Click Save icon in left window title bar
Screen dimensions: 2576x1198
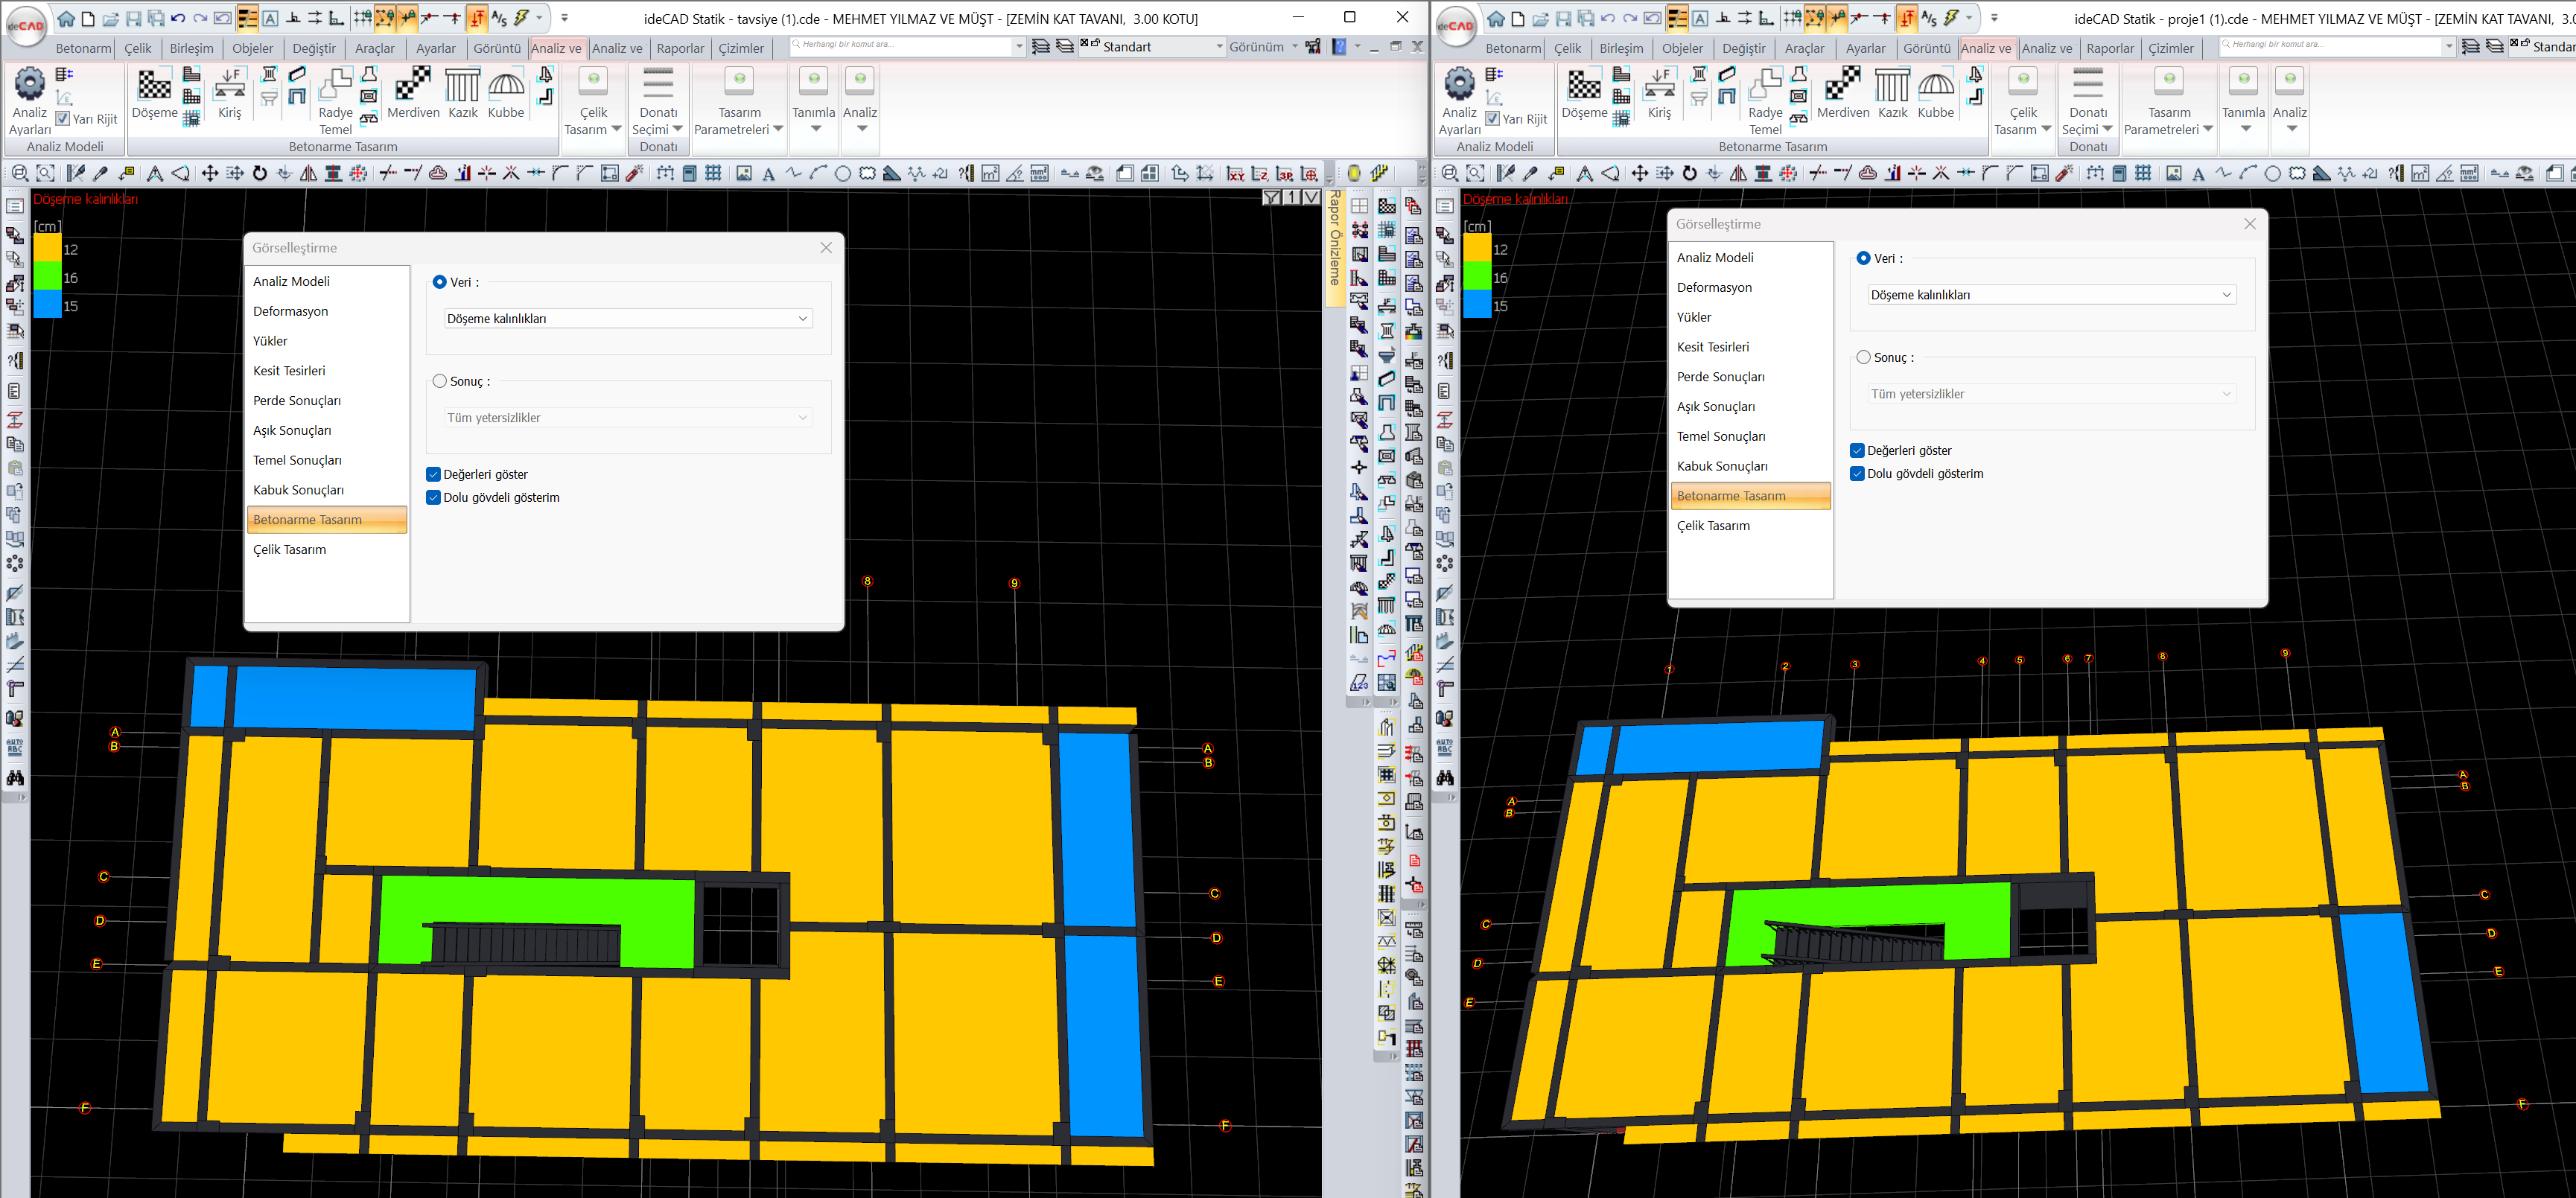(x=133, y=18)
